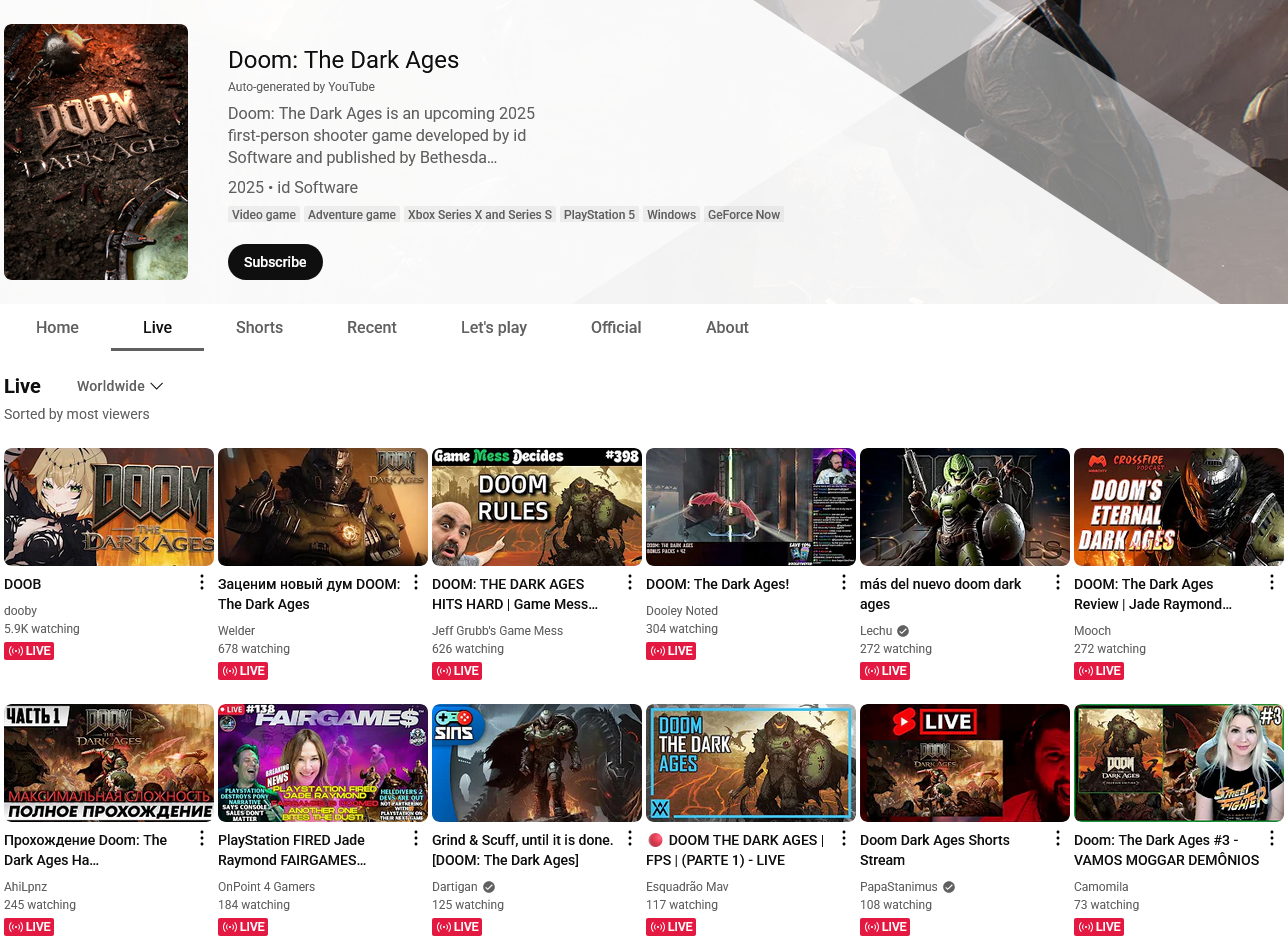The height and width of the screenshot is (945, 1288).
Task: Open the Jeff Grubb's Game Mess channel link
Action: [x=497, y=631]
